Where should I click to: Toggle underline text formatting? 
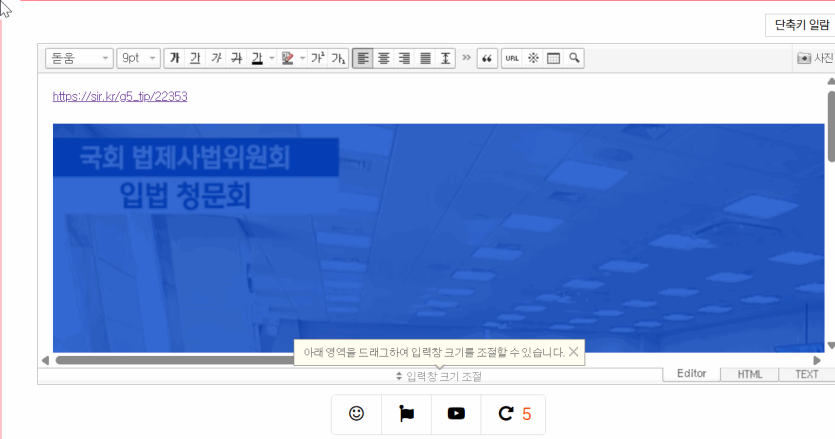(195, 58)
